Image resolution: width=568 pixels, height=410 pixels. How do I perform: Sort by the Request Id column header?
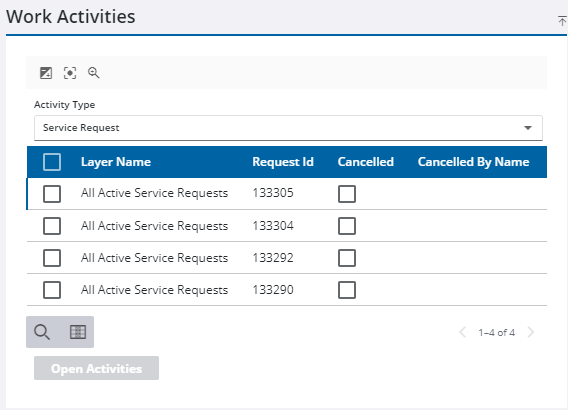tap(283, 162)
